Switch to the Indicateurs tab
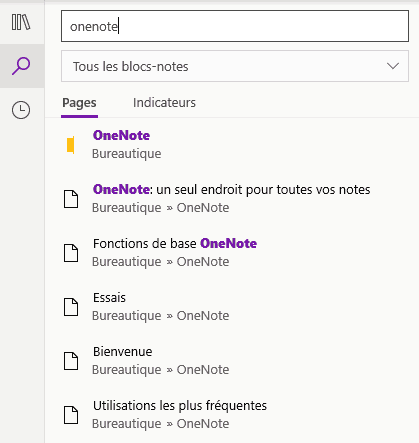This screenshot has height=443, width=419. [164, 103]
